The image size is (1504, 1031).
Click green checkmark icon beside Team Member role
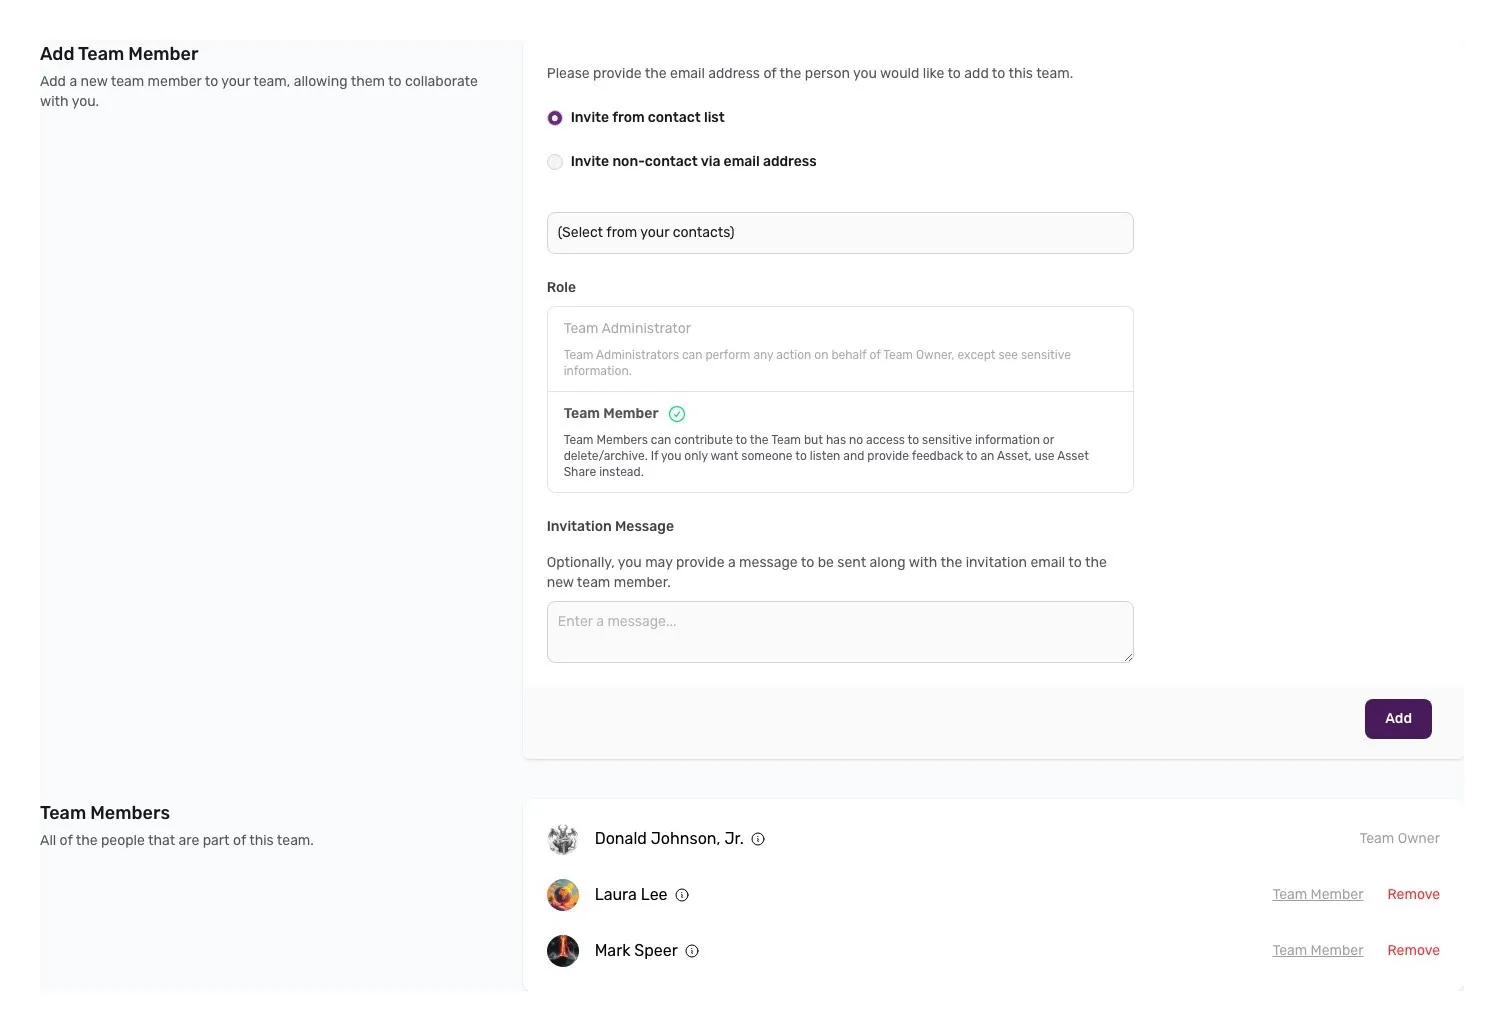click(x=677, y=414)
